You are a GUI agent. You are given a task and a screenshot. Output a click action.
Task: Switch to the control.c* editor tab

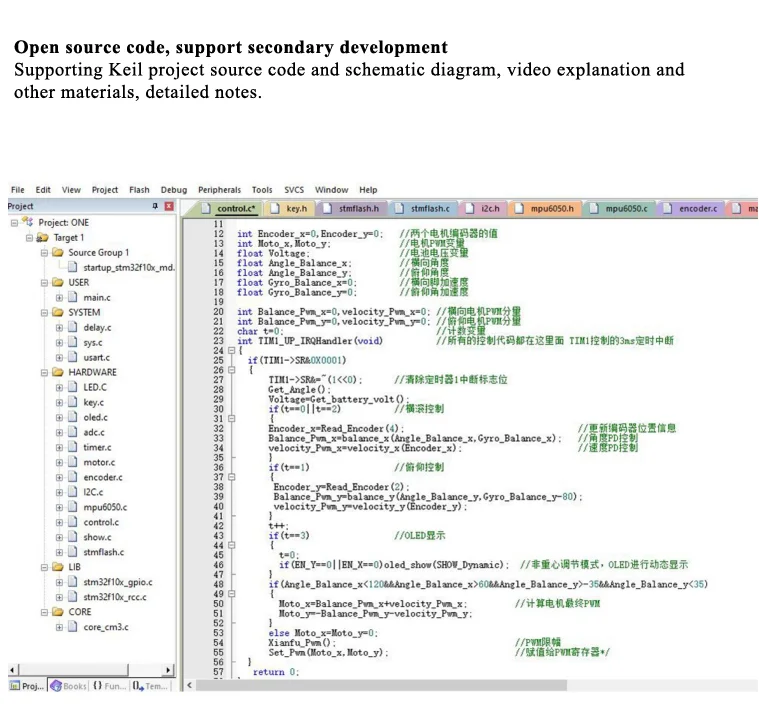(229, 208)
